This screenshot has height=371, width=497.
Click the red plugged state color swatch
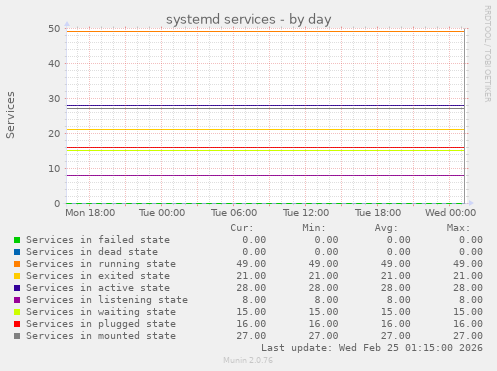tap(17, 324)
